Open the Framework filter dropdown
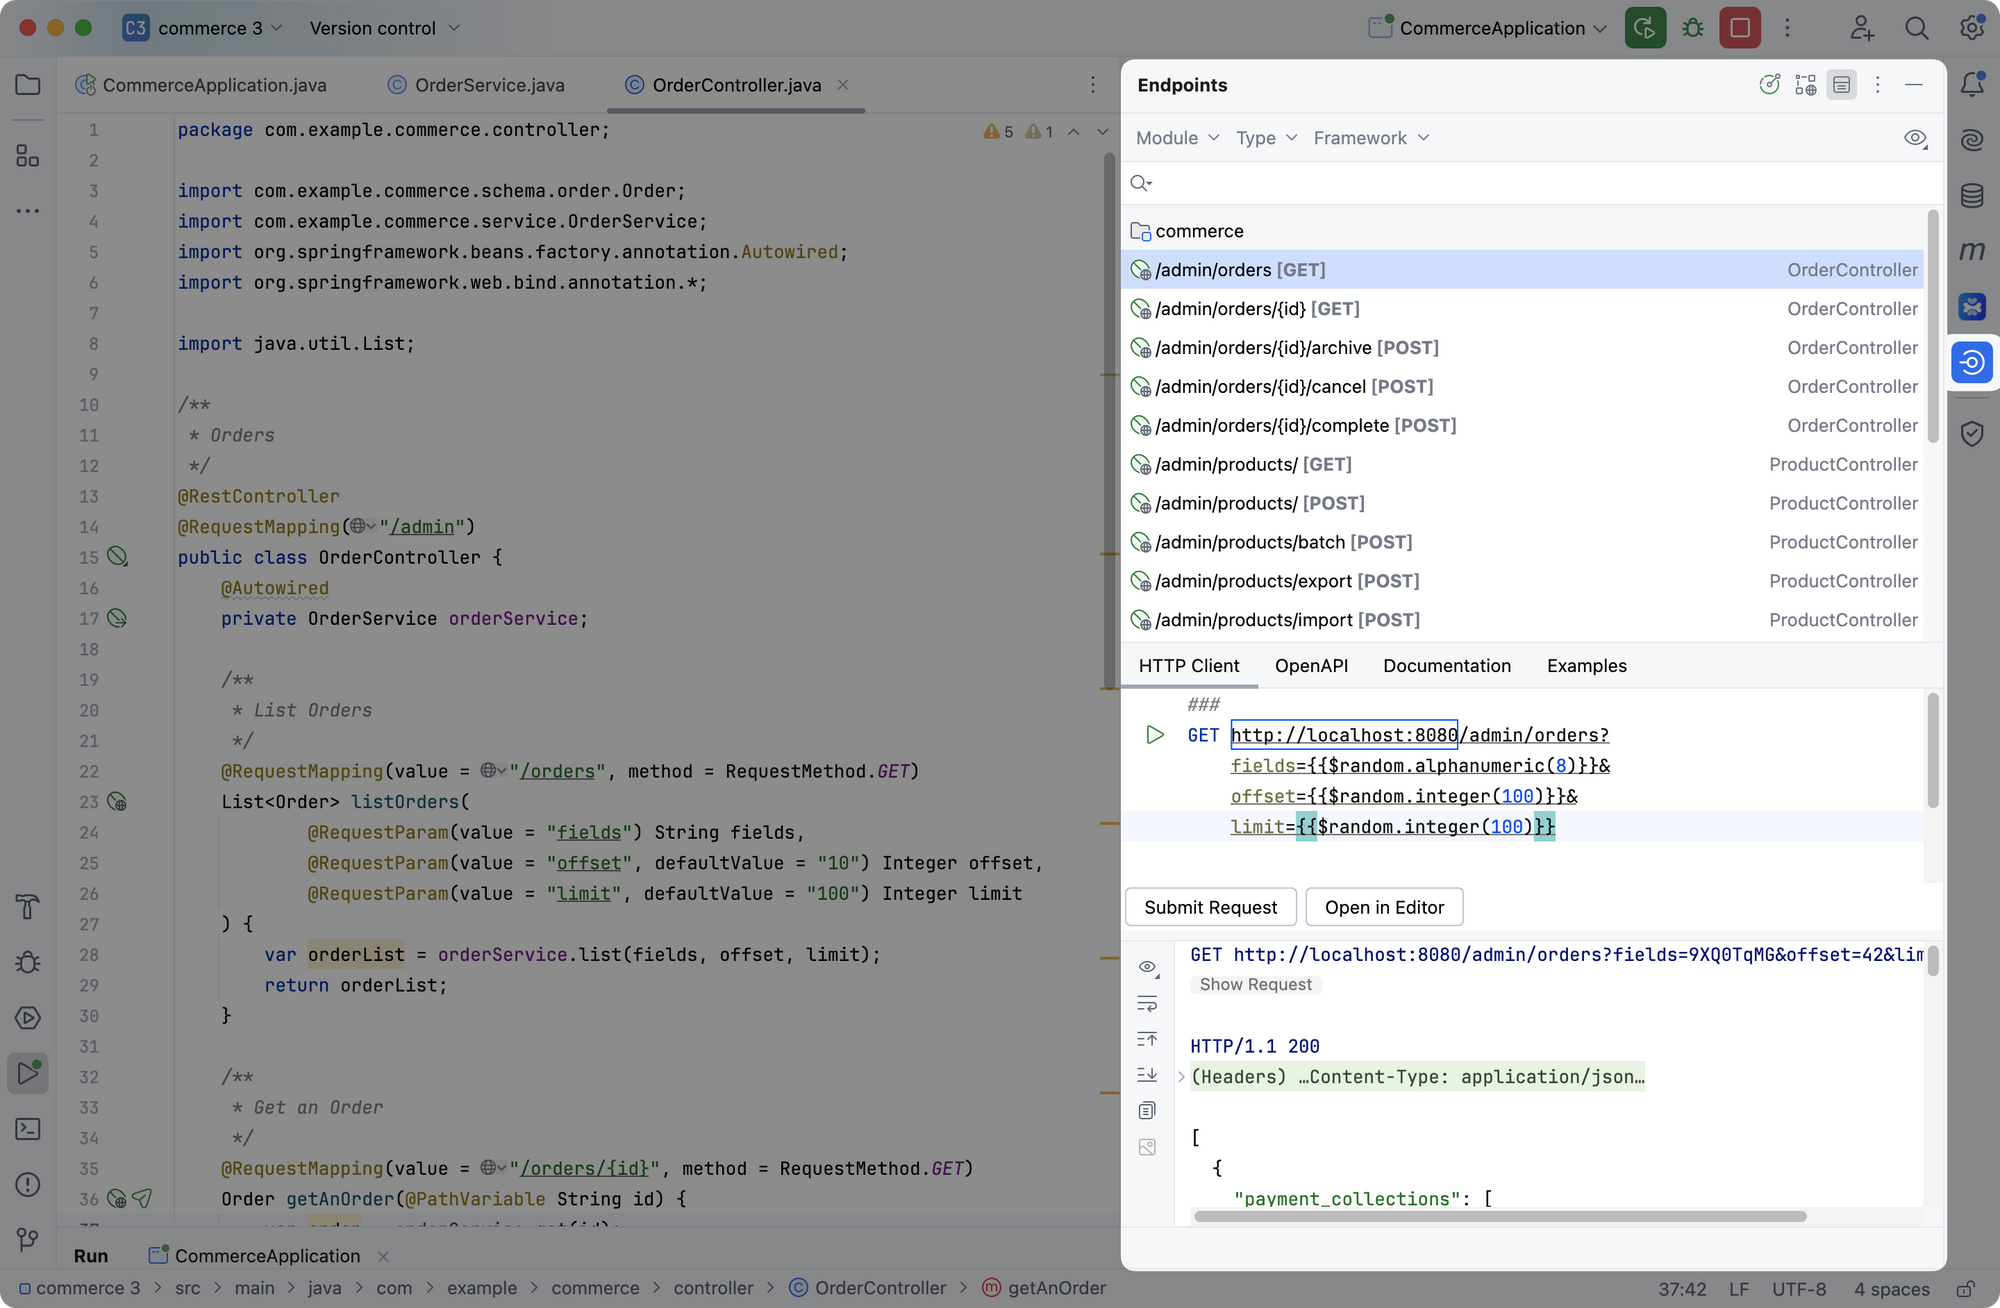This screenshot has height=1308, width=2000. pyautogui.click(x=1372, y=138)
